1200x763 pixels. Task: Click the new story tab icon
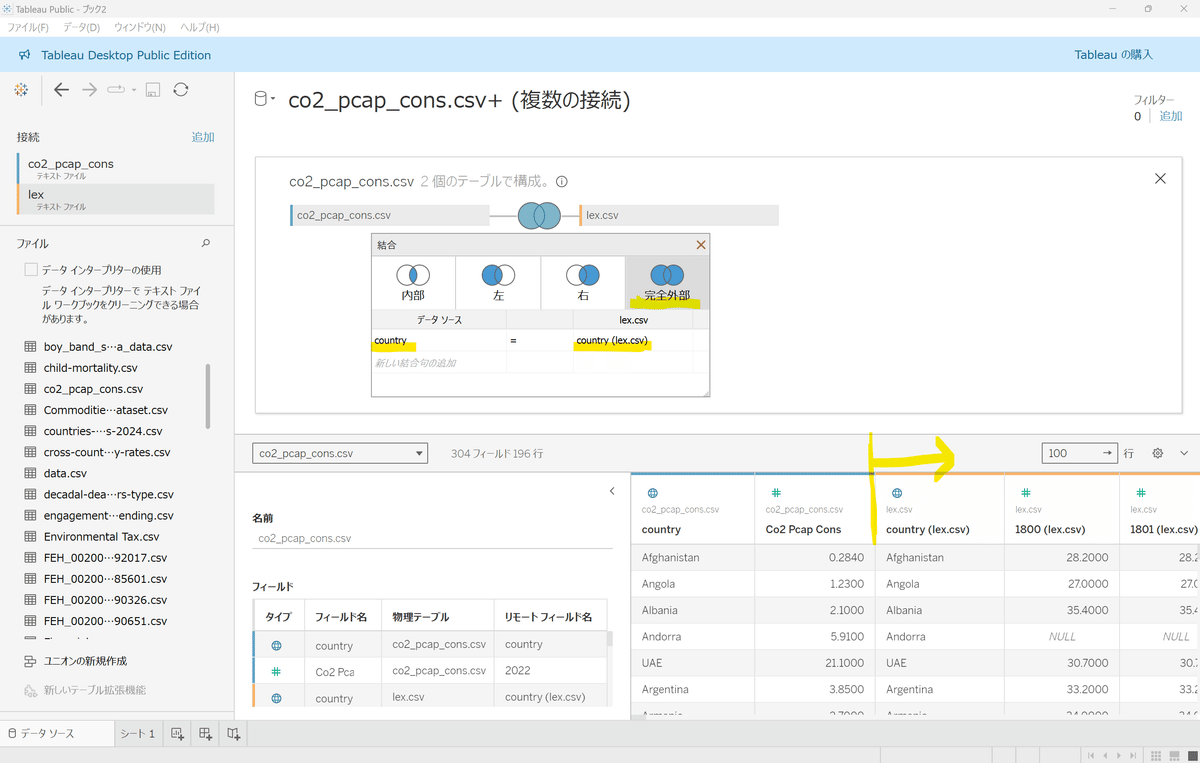point(234,734)
